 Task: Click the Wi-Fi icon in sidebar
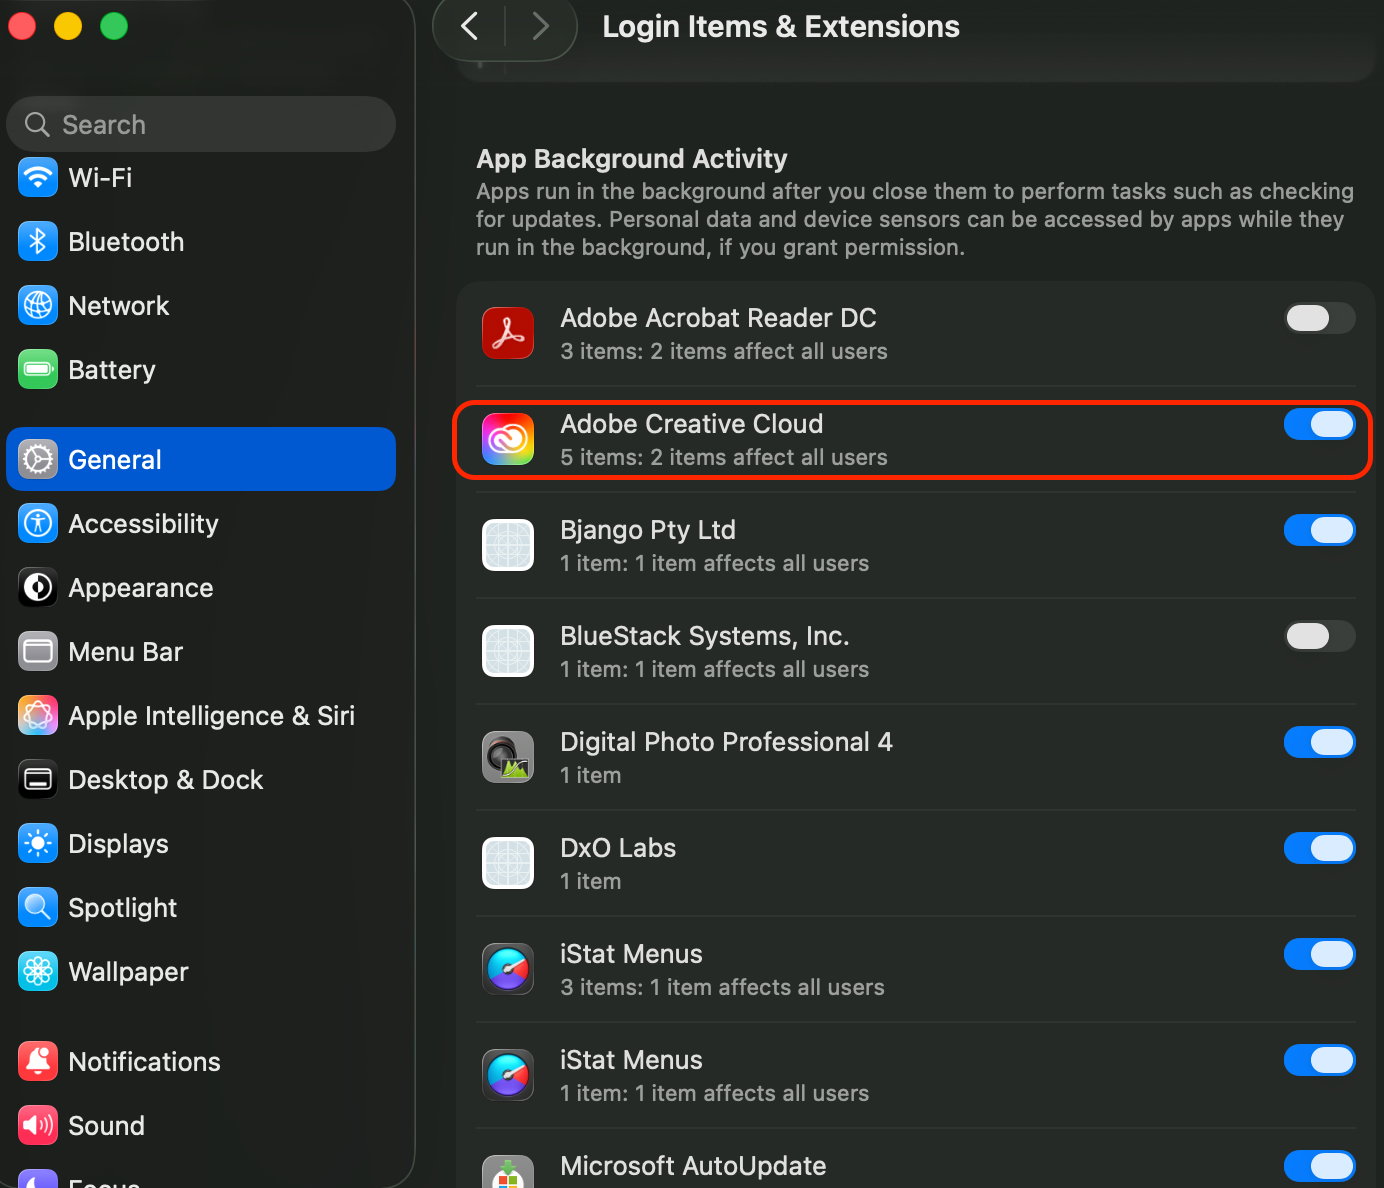[38, 178]
